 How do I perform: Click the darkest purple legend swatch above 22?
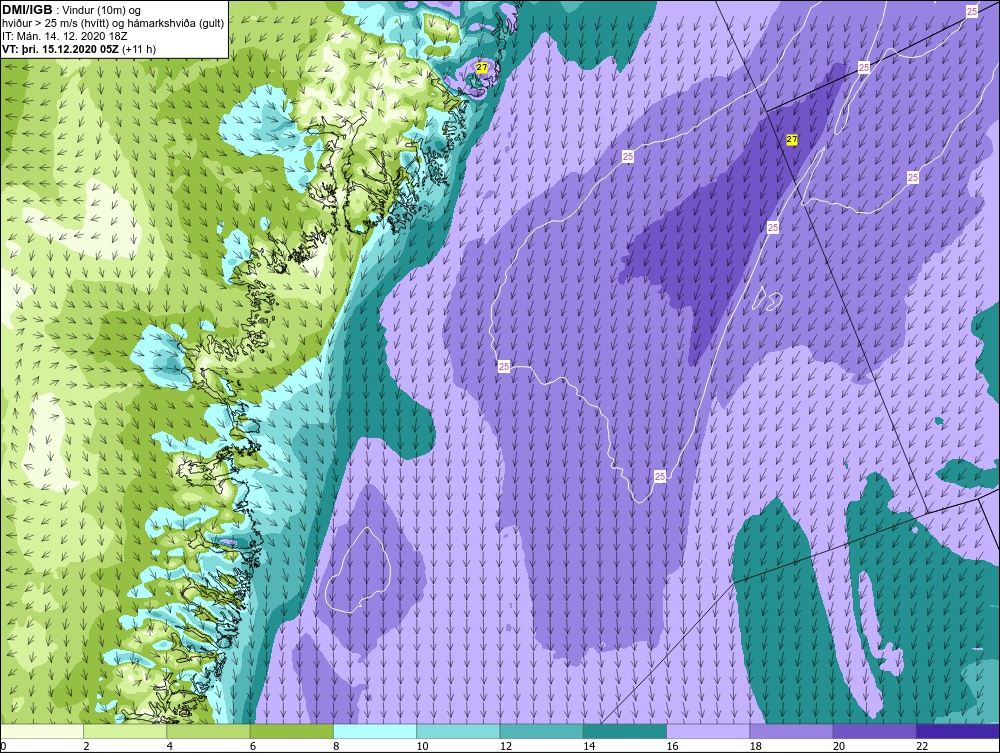click(x=957, y=731)
